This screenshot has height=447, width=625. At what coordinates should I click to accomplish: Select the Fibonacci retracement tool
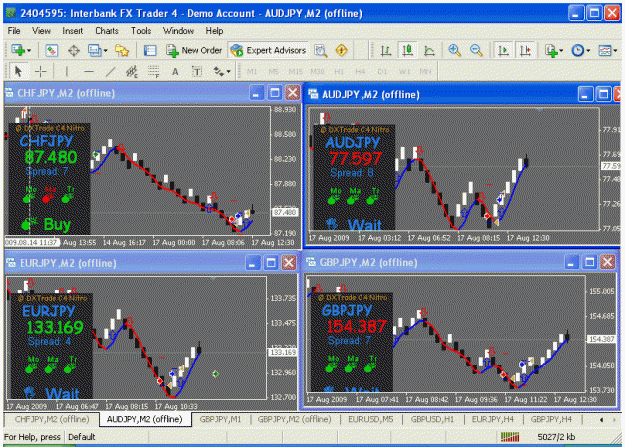click(153, 72)
